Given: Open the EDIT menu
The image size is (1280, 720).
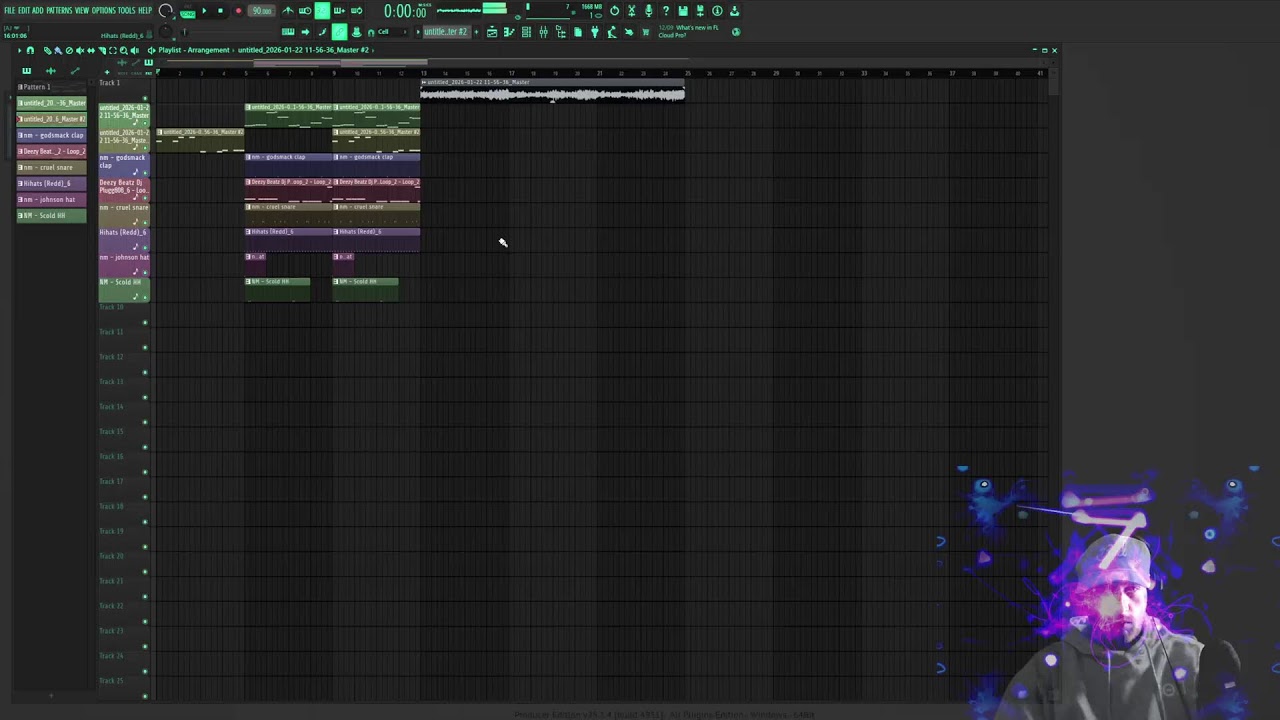Looking at the screenshot, I should tap(24, 11).
